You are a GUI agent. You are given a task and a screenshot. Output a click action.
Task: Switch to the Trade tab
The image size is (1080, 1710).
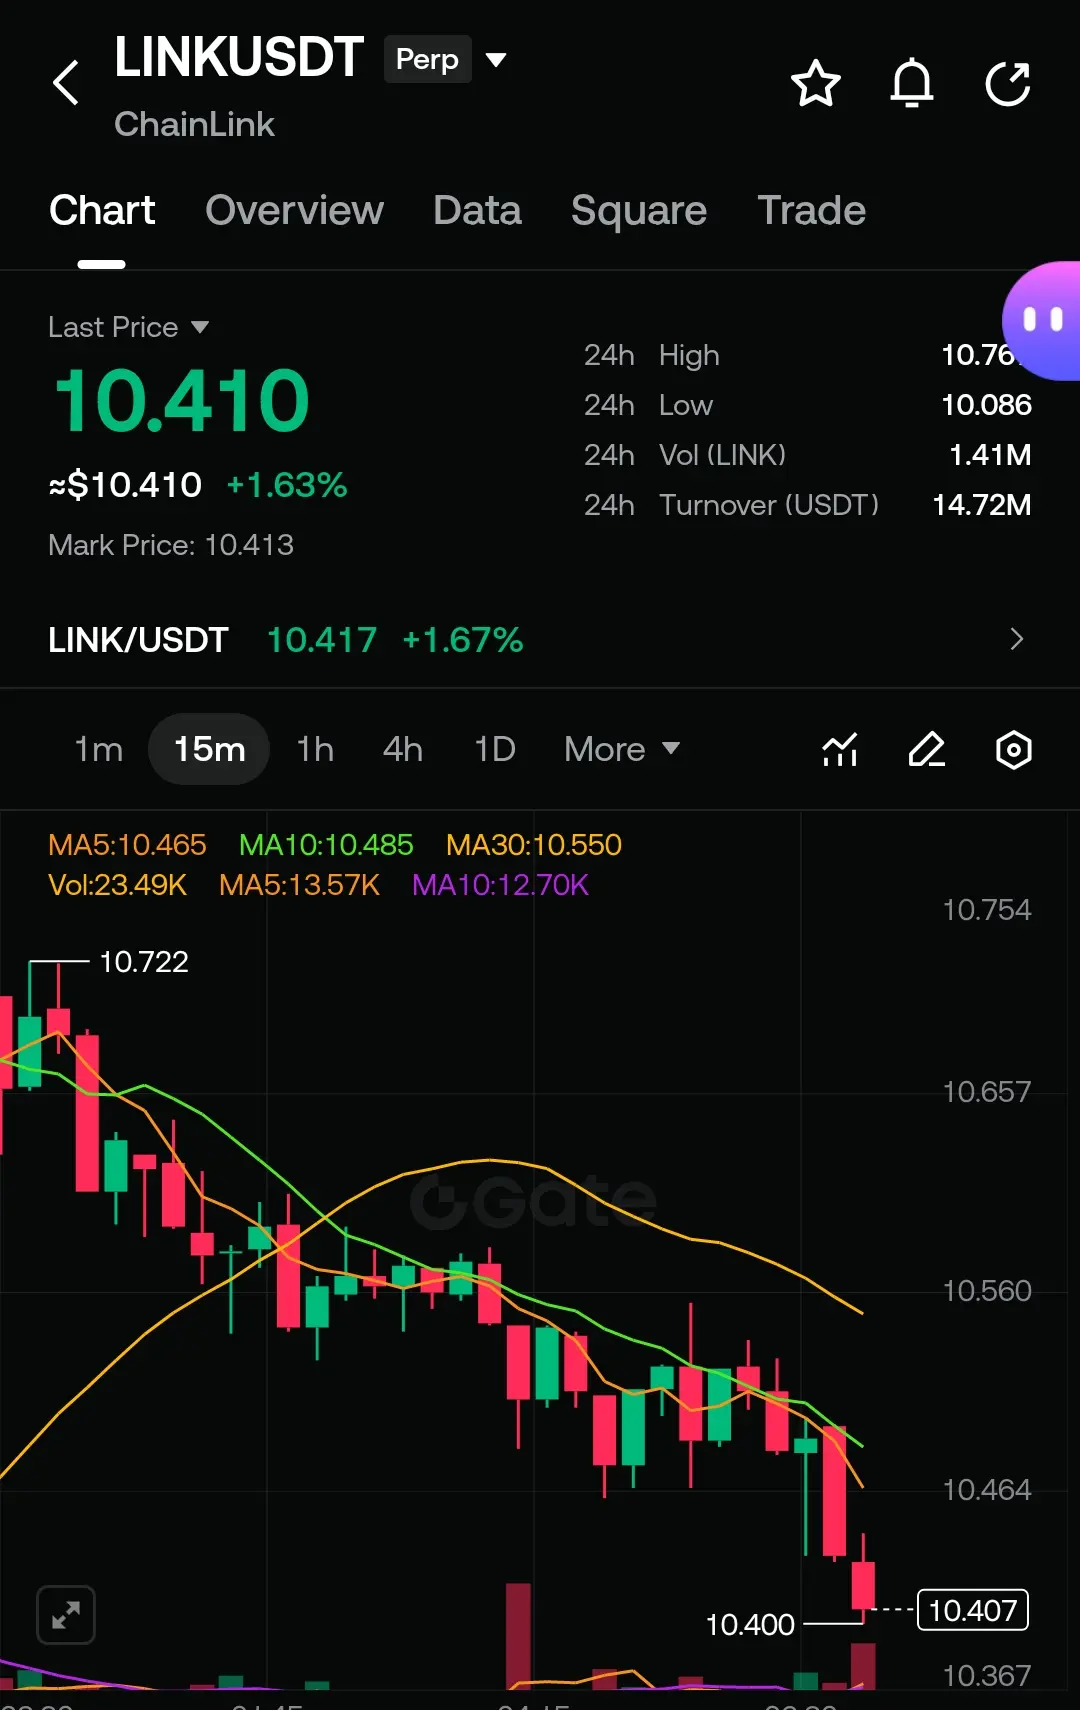click(811, 211)
